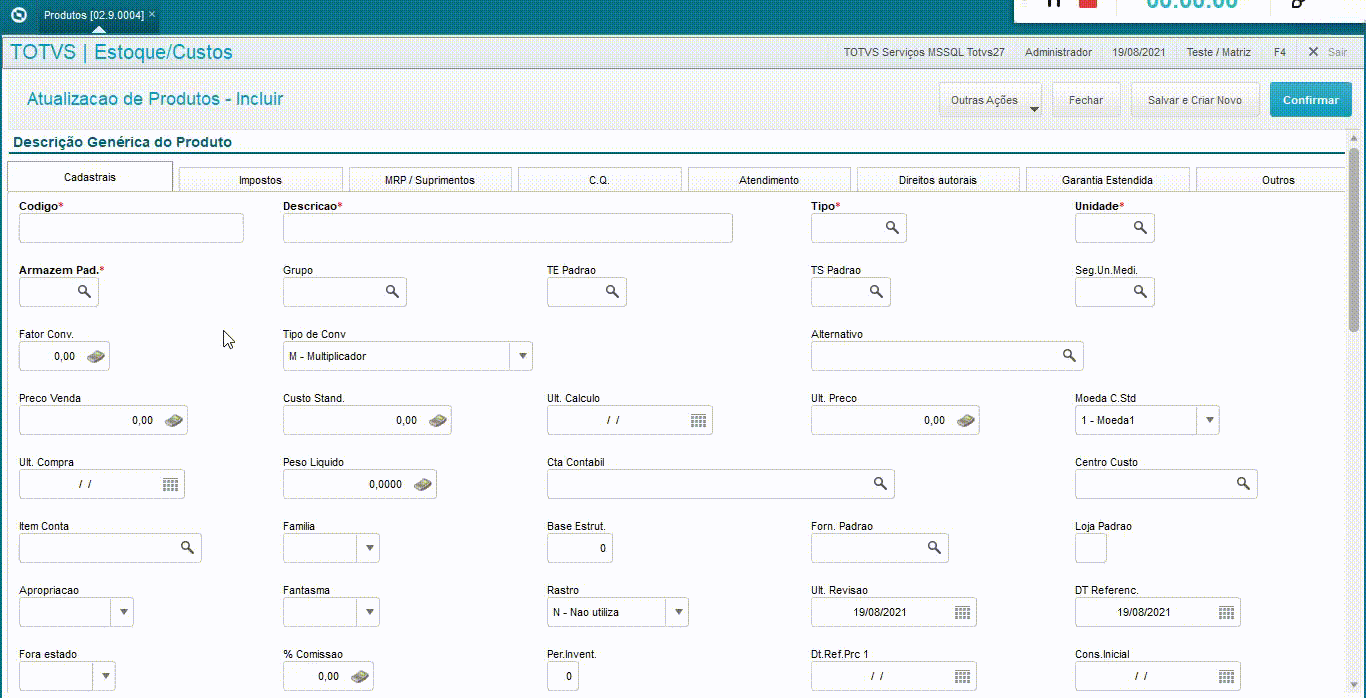This screenshot has width=1366, height=698.
Task: Expand Tipo de Conv dropdown
Action: click(x=521, y=356)
